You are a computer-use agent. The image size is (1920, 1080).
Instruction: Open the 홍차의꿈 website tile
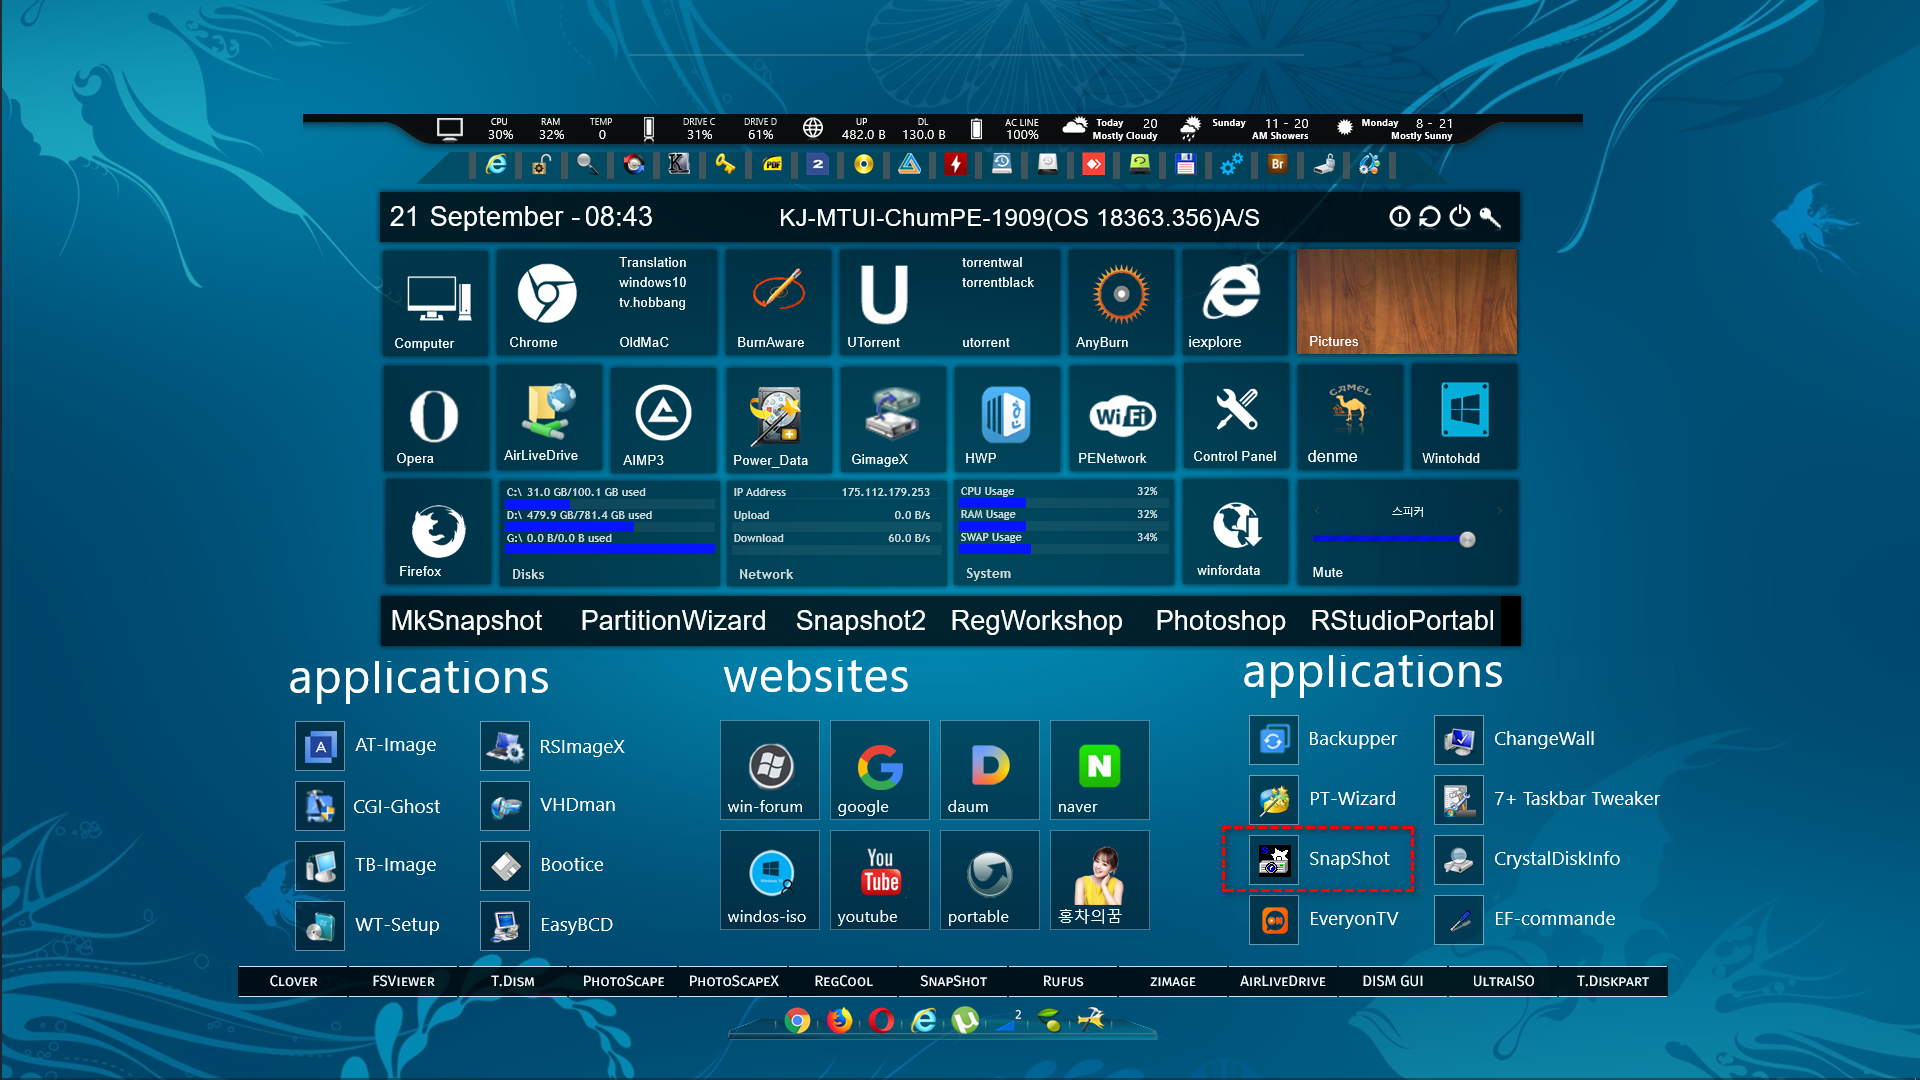coord(1099,880)
